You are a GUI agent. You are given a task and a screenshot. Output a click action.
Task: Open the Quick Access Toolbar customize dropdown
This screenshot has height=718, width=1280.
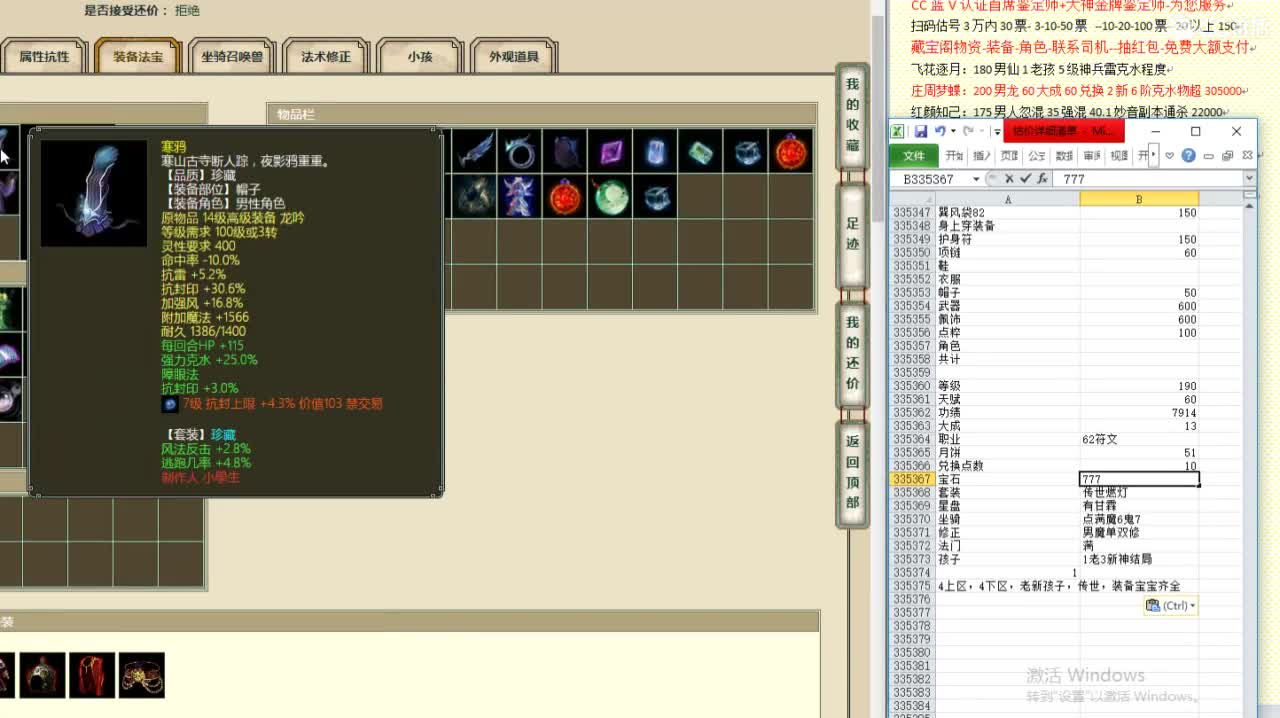(996, 131)
